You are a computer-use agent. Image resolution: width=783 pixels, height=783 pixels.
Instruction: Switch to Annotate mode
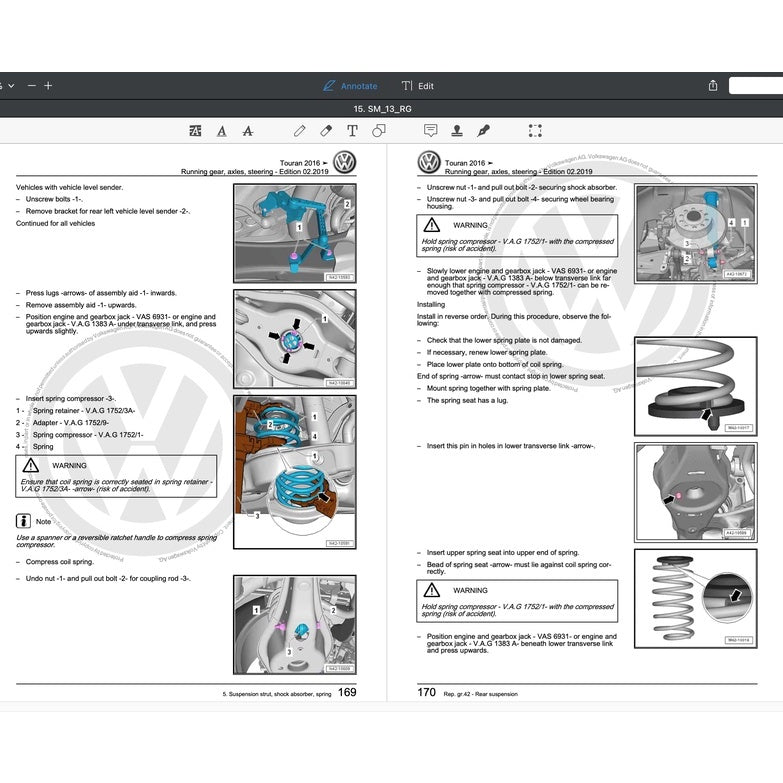tap(350, 86)
